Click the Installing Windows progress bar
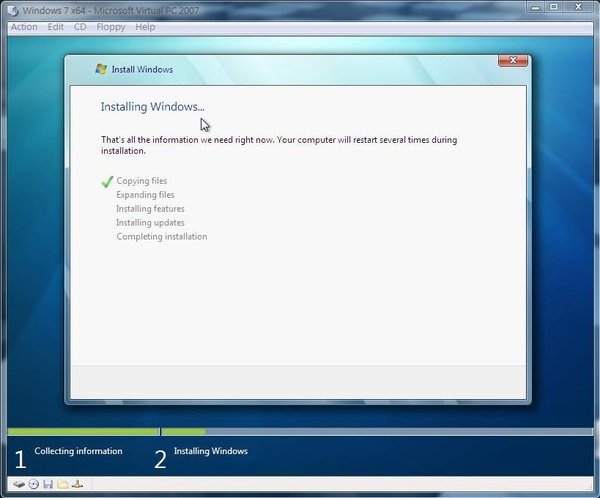This screenshot has width=600, height=498. pos(377,432)
